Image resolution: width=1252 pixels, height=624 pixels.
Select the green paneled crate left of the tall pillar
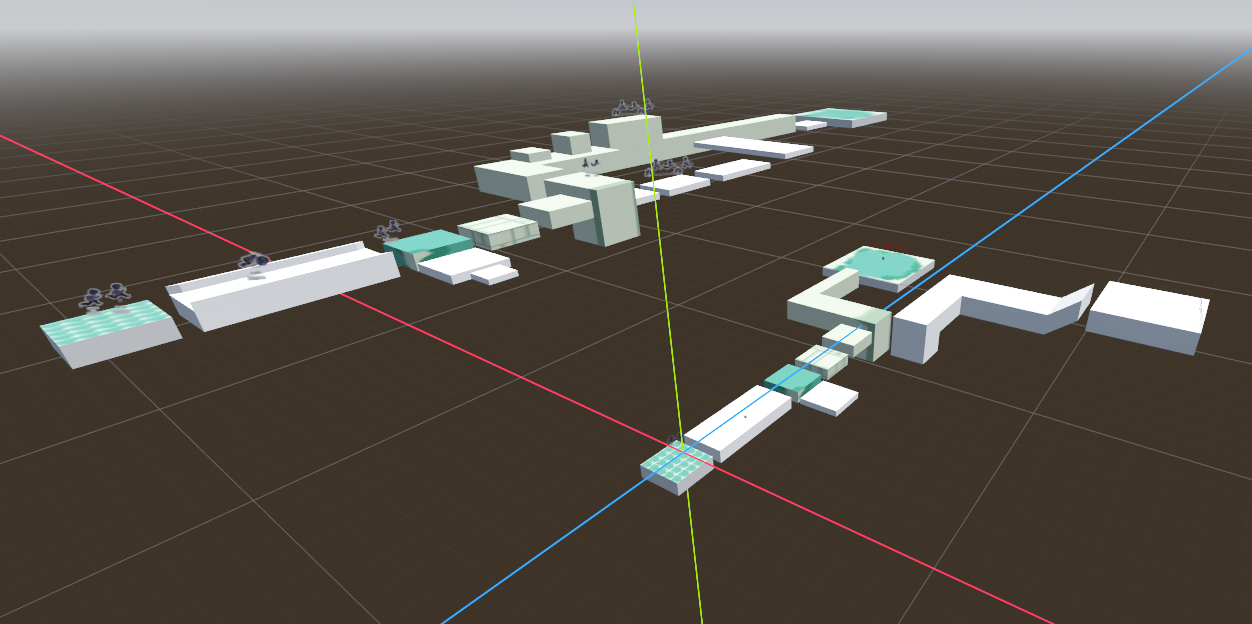[x=499, y=231]
